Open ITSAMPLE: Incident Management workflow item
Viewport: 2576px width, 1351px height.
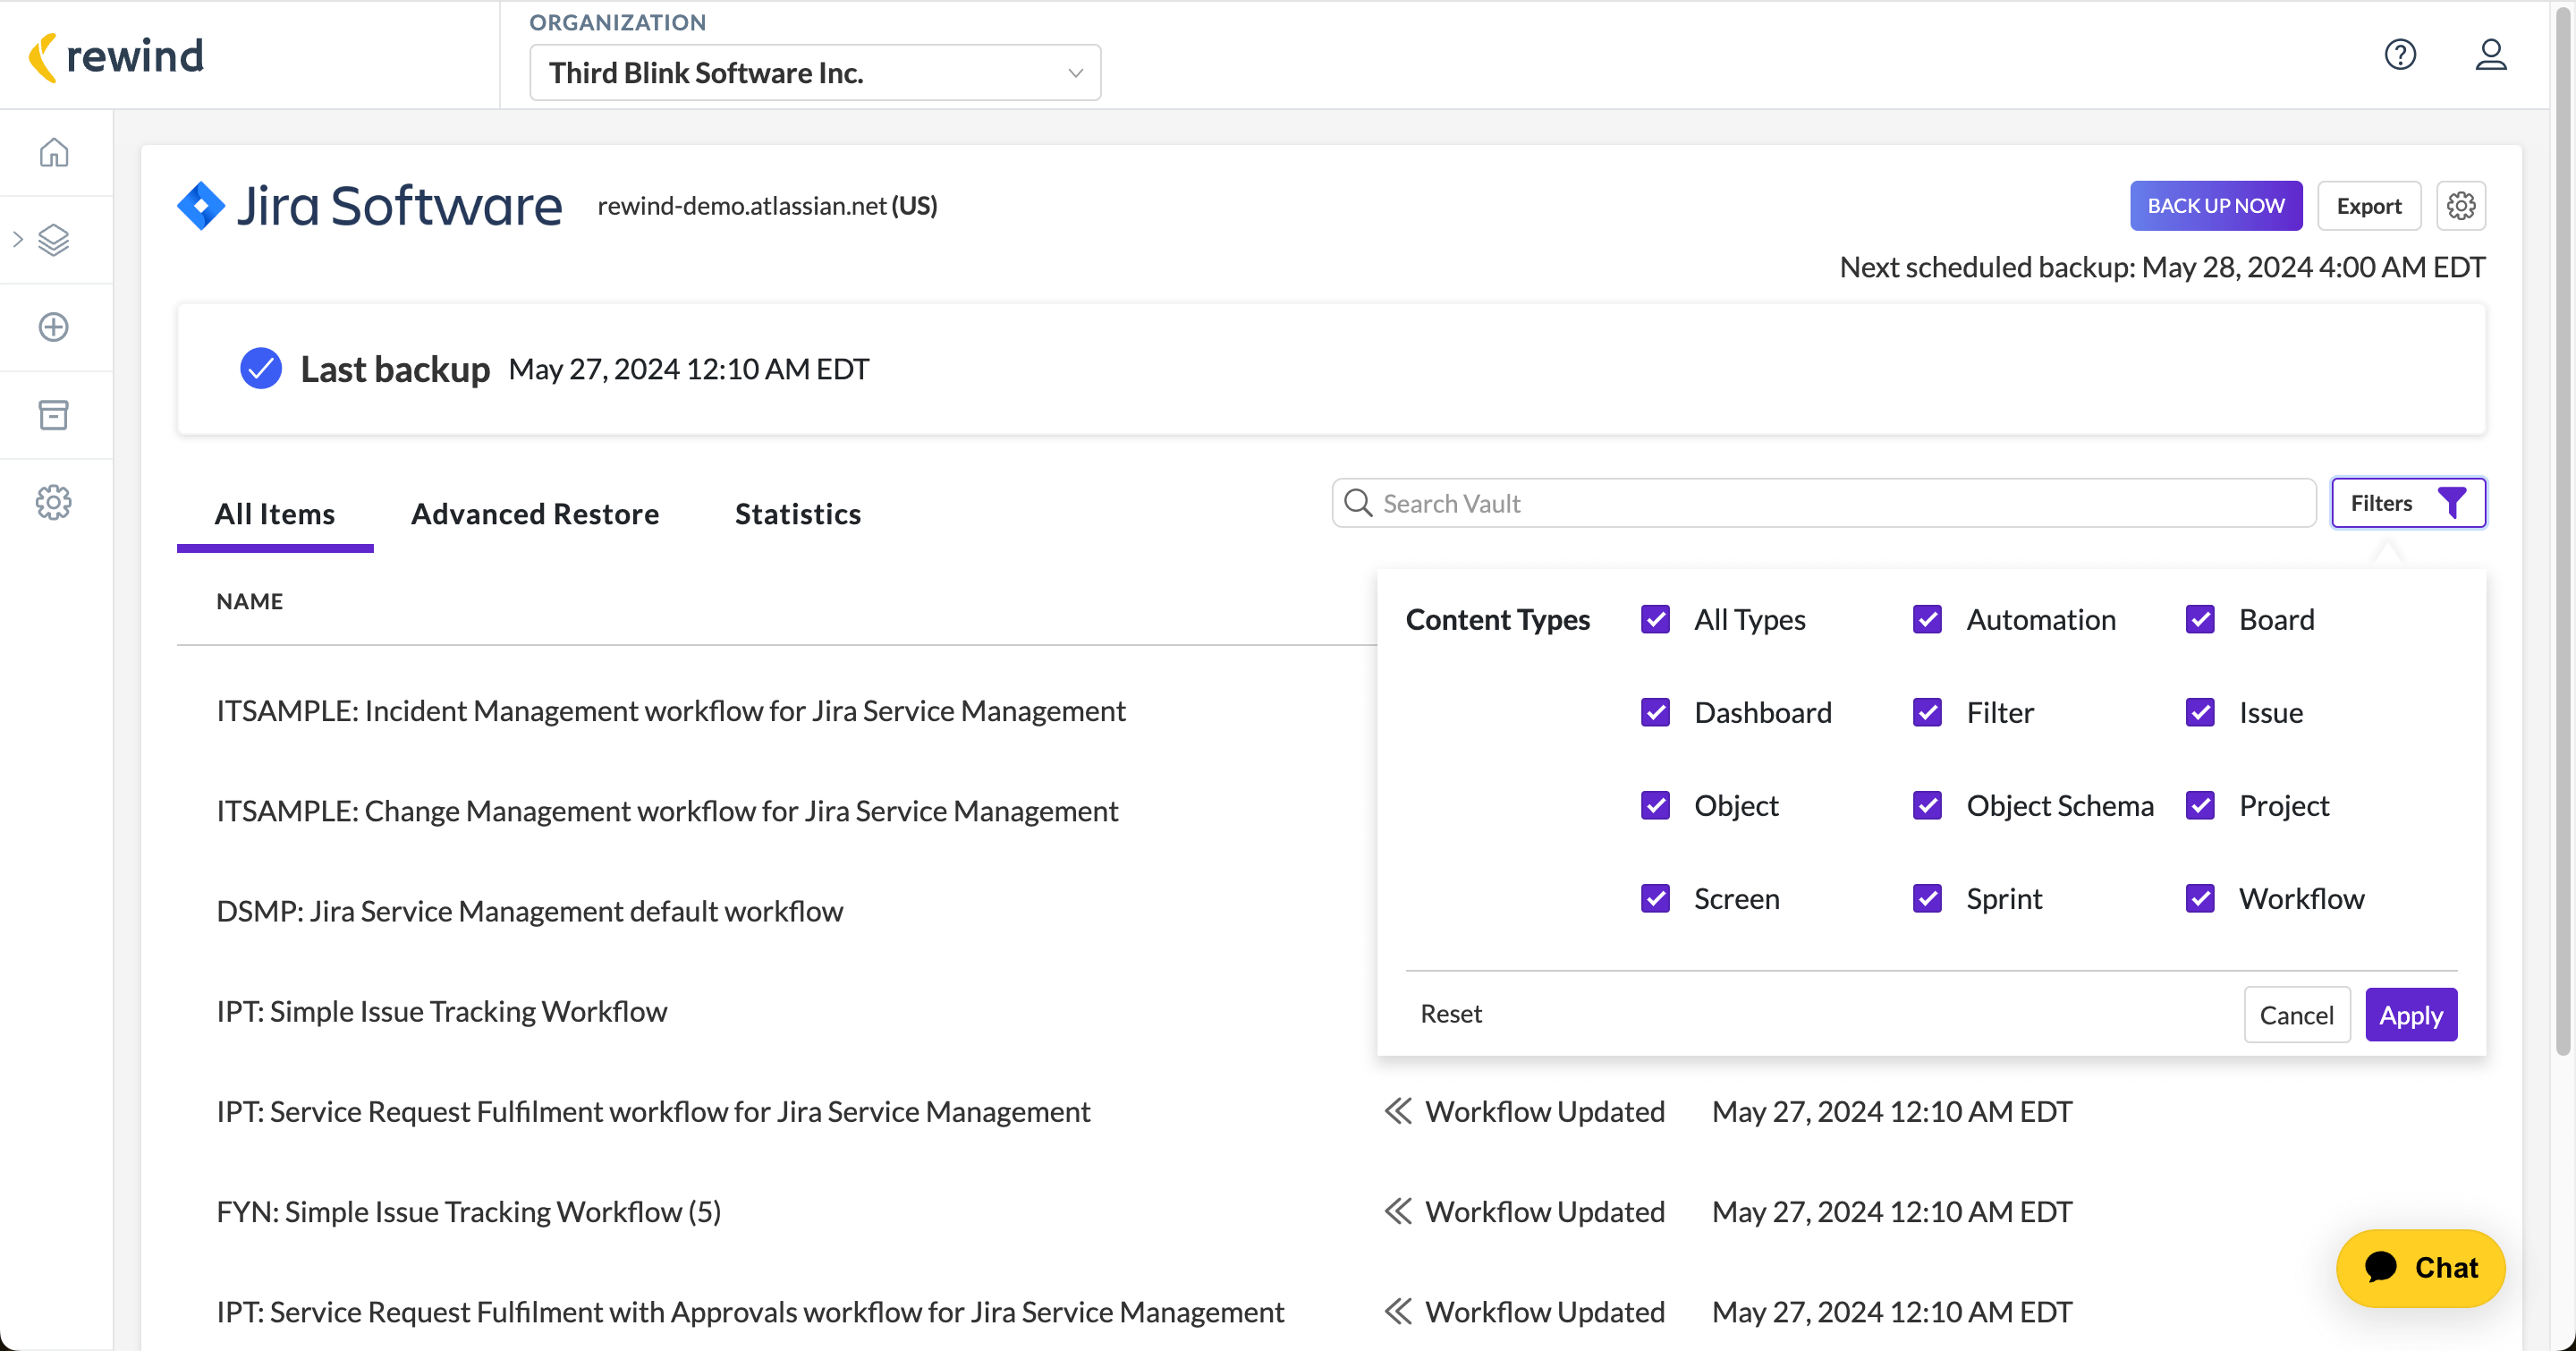671,711
